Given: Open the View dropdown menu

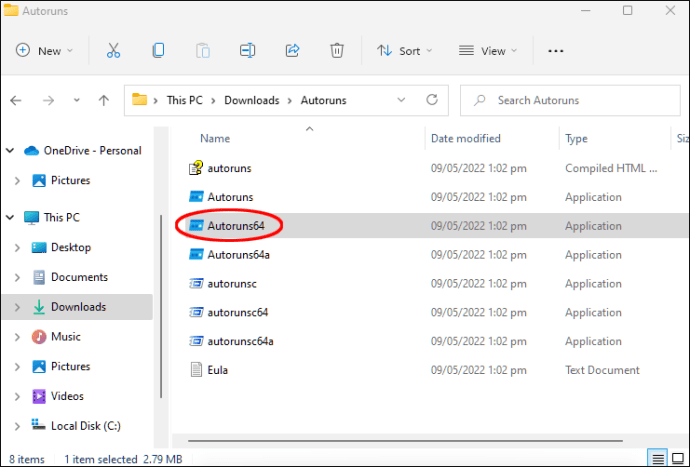Looking at the screenshot, I should [x=488, y=50].
